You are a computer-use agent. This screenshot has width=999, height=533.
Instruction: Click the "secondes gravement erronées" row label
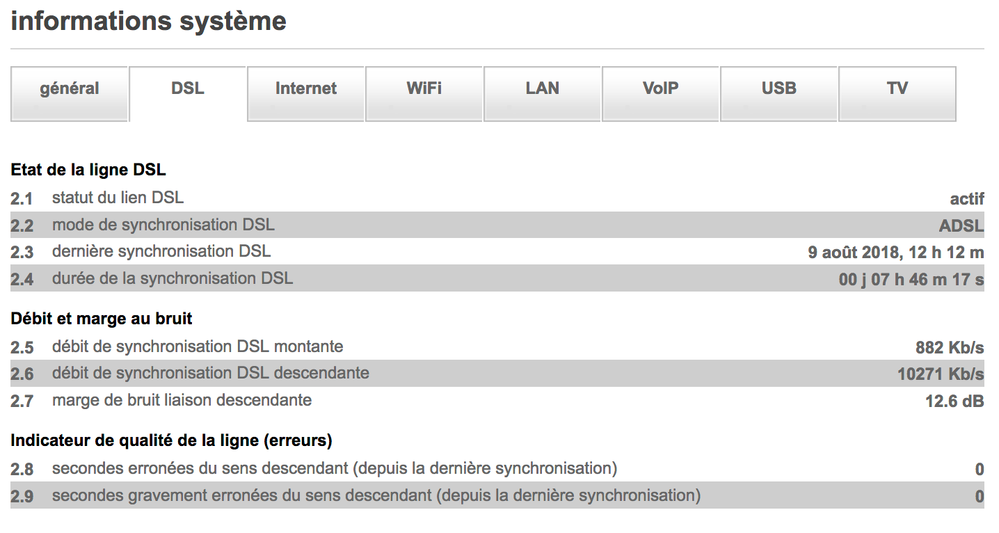tap(376, 495)
